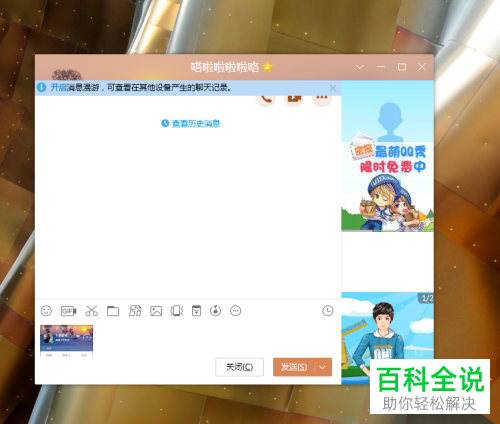Dismiss the message roaming notice
This screenshot has width=500, height=424.
(333, 88)
